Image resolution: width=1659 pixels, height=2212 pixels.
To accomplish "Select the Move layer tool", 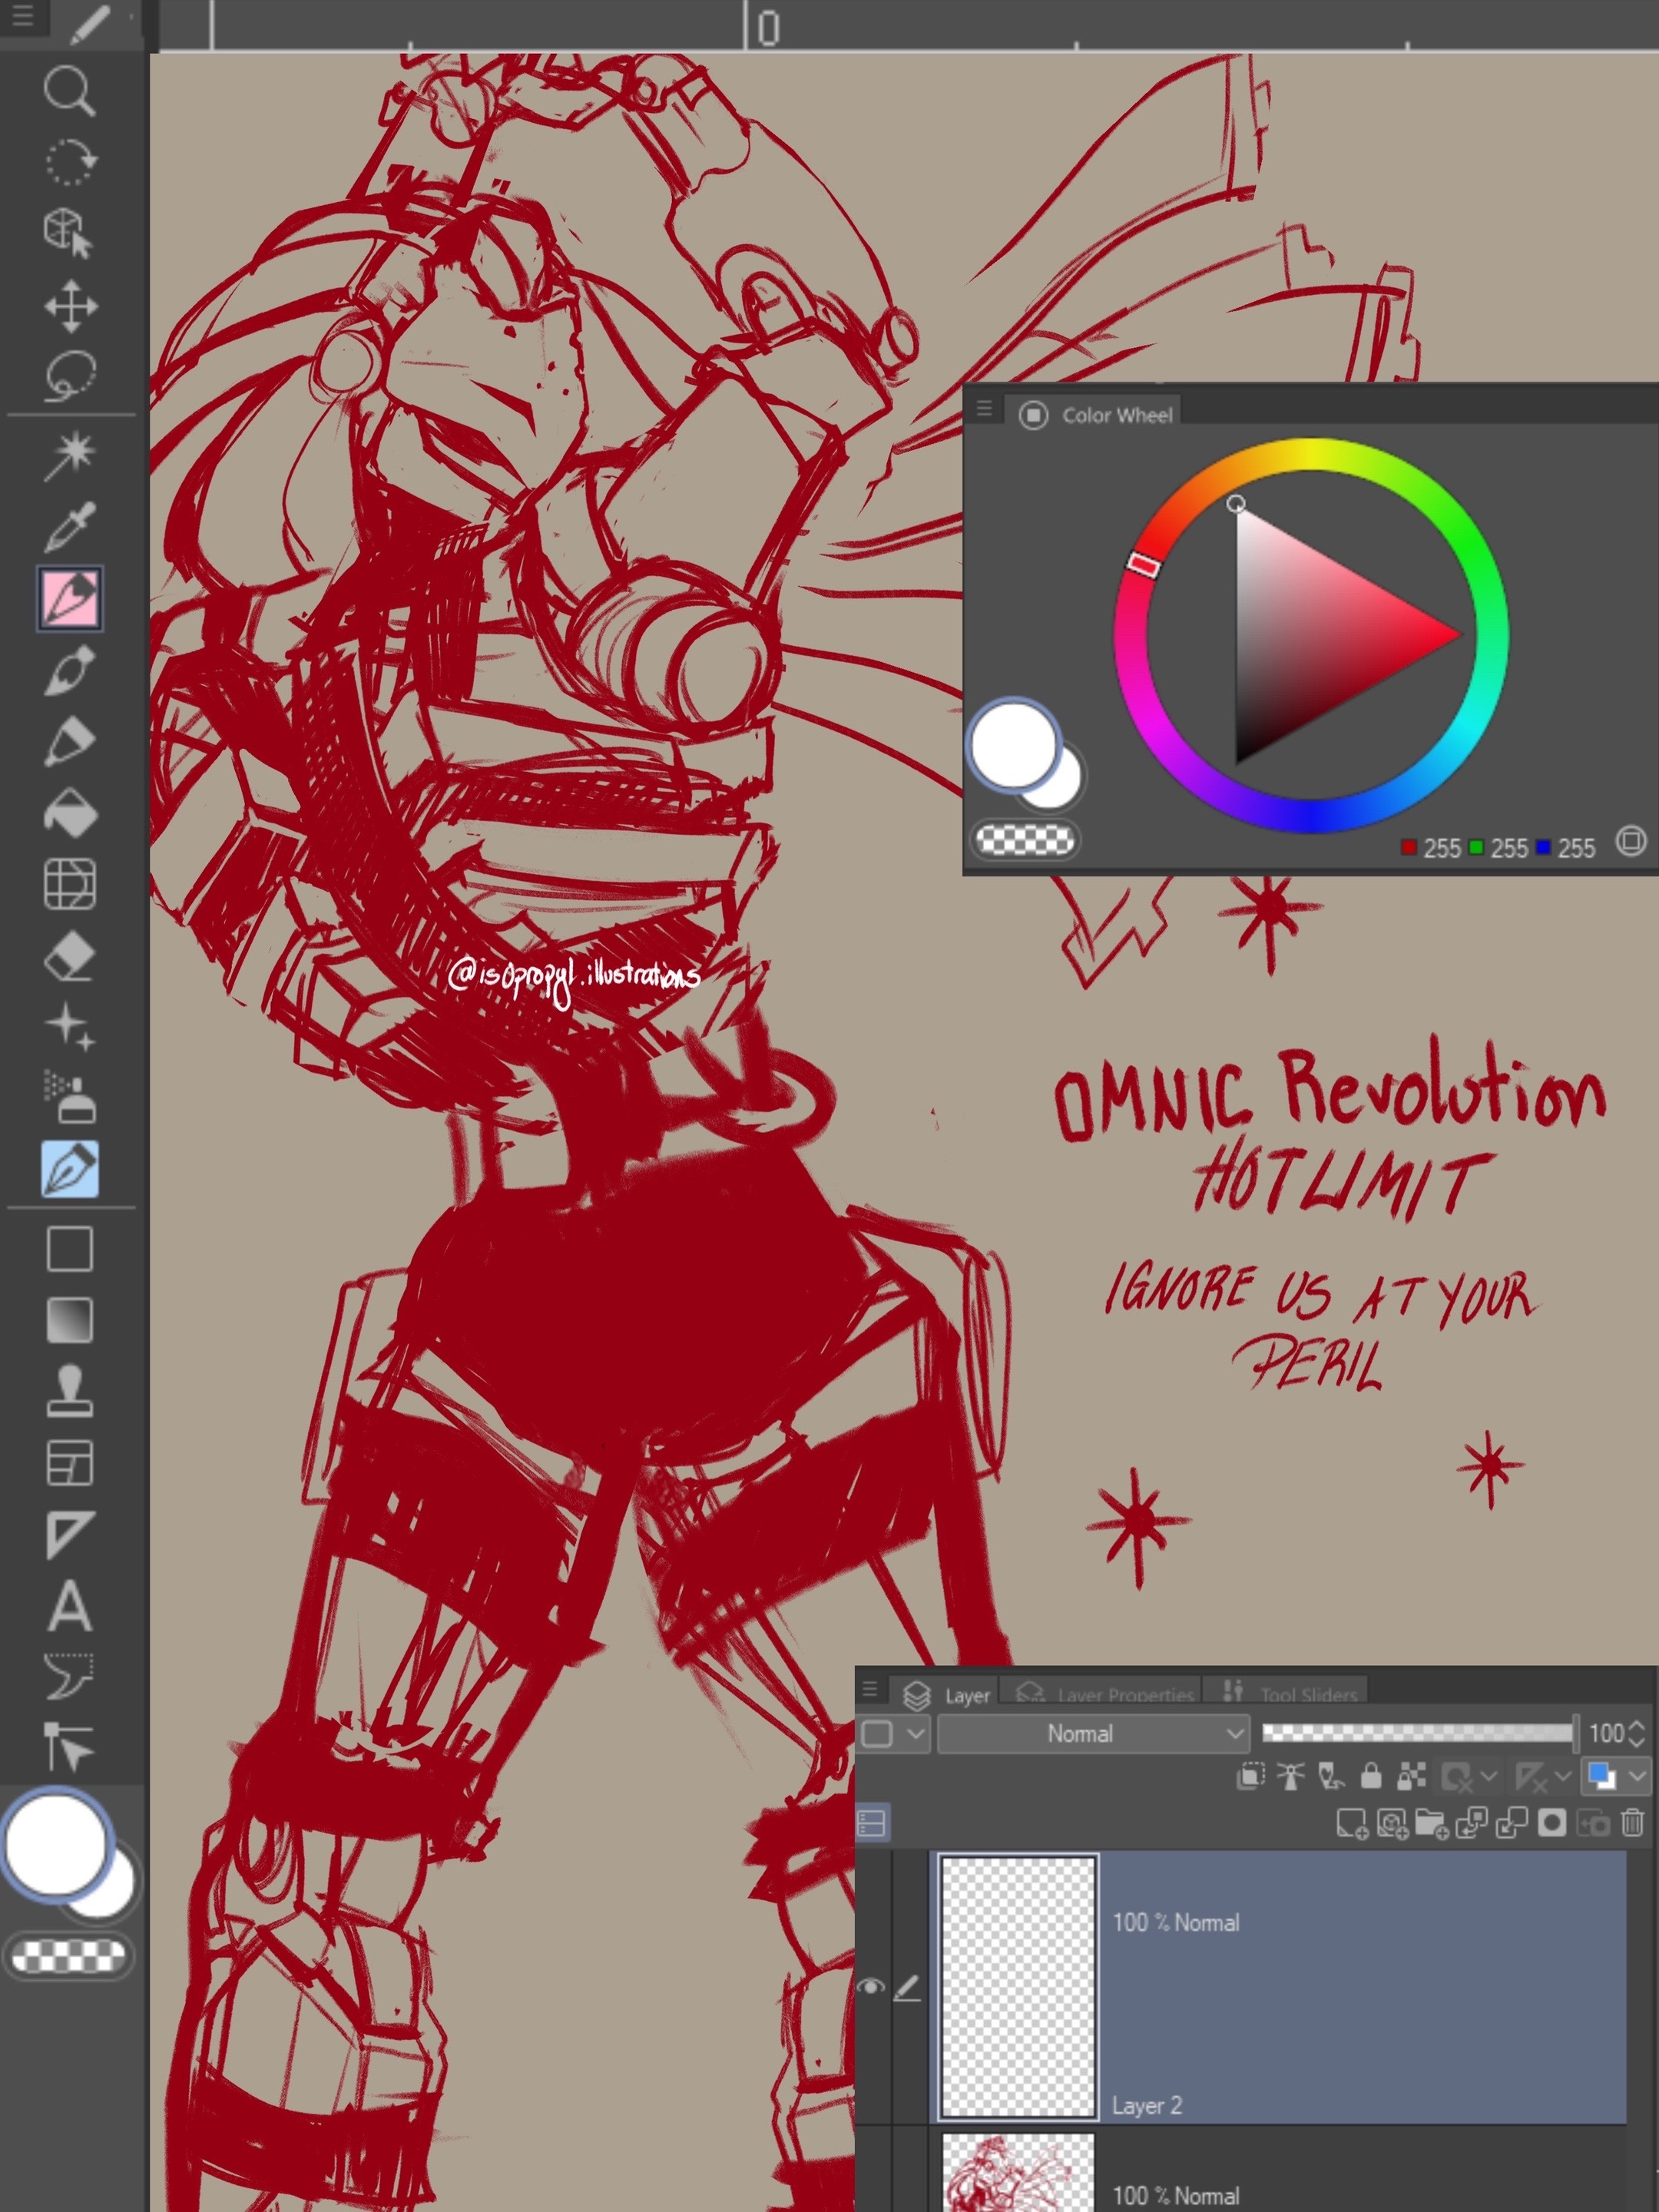I will point(70,305).
